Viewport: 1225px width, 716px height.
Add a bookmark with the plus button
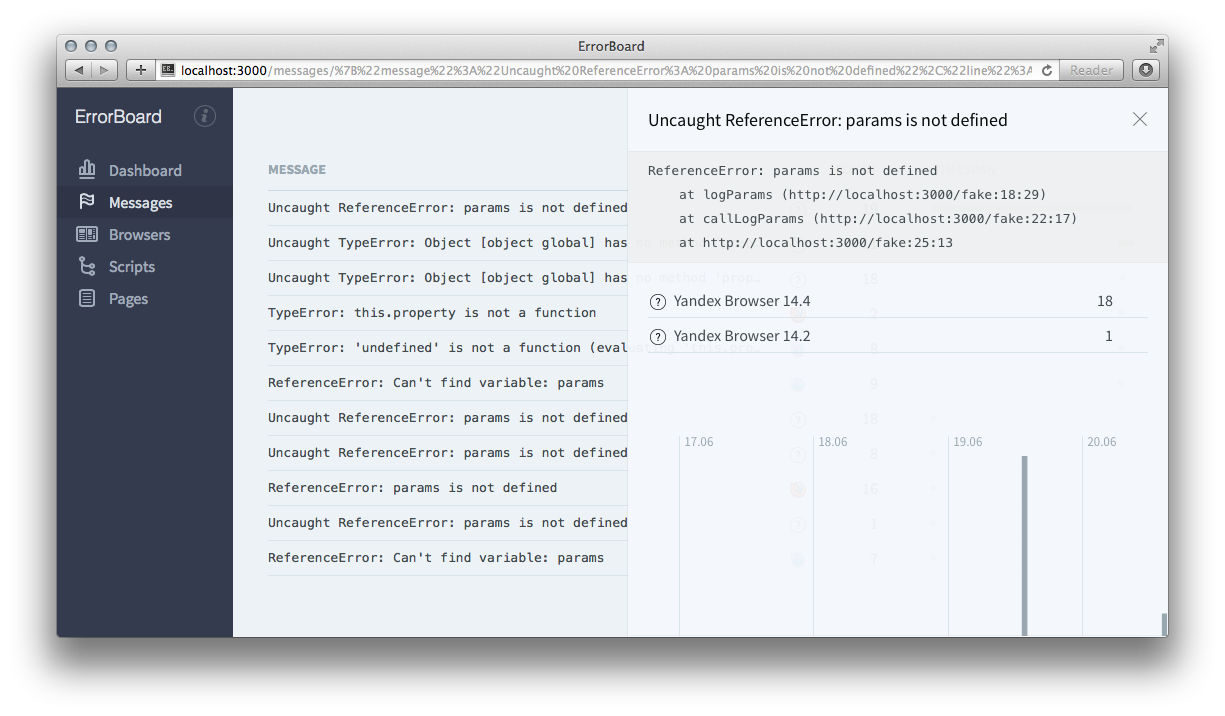tap(140, 70)
